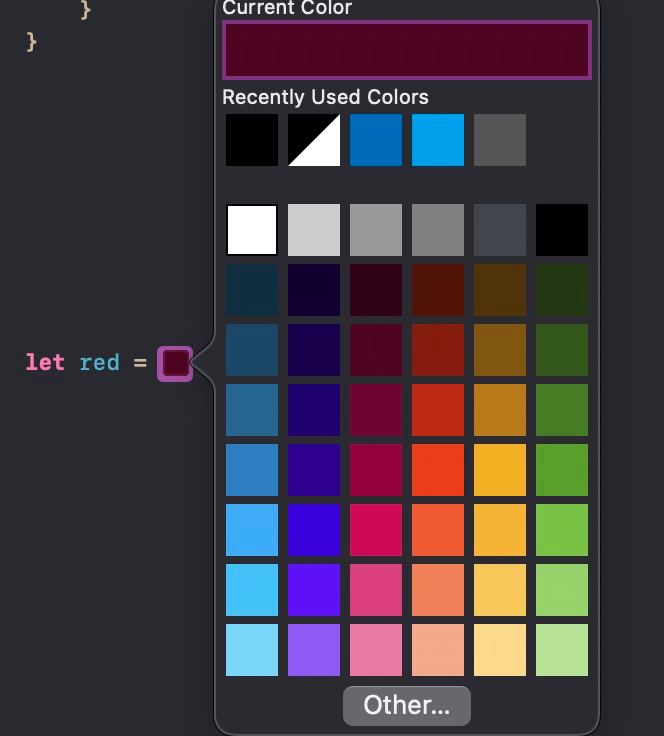Choose black at the end of grayscale row

(562, 230)
